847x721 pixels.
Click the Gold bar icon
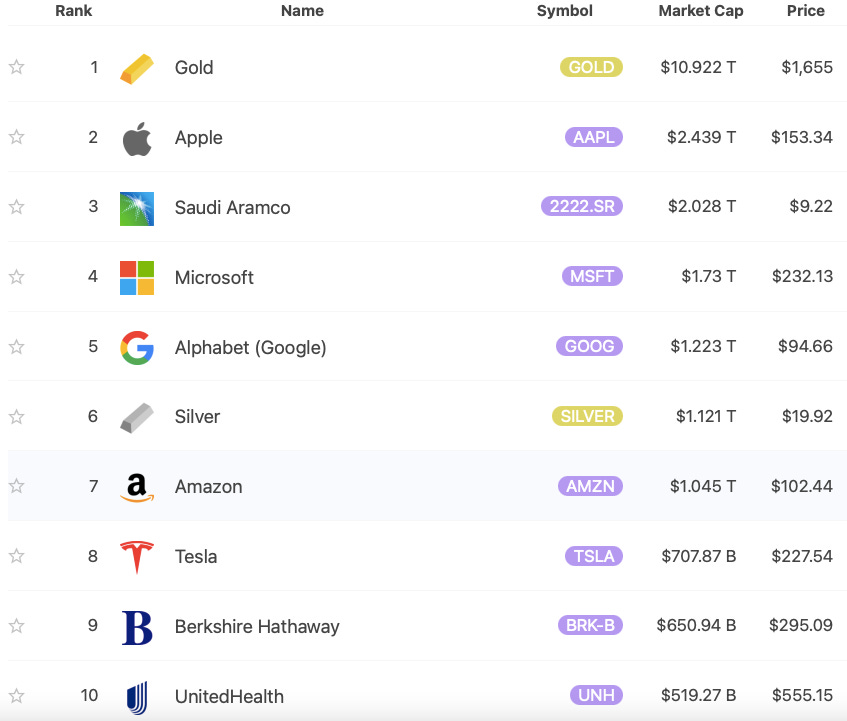137,69
